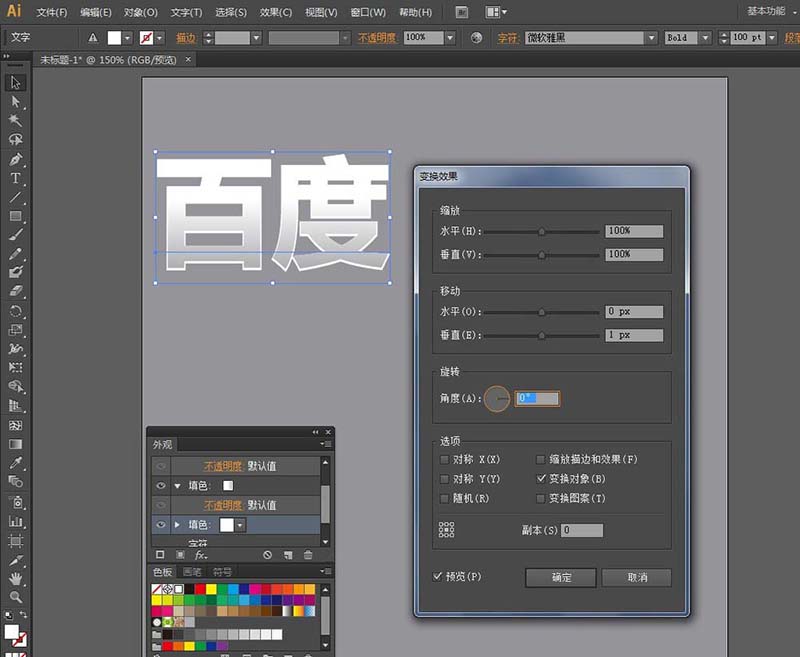Open font size 100 pt dropdown
Image resolution: width=800 pixels, height=657 pixels.
771,38
